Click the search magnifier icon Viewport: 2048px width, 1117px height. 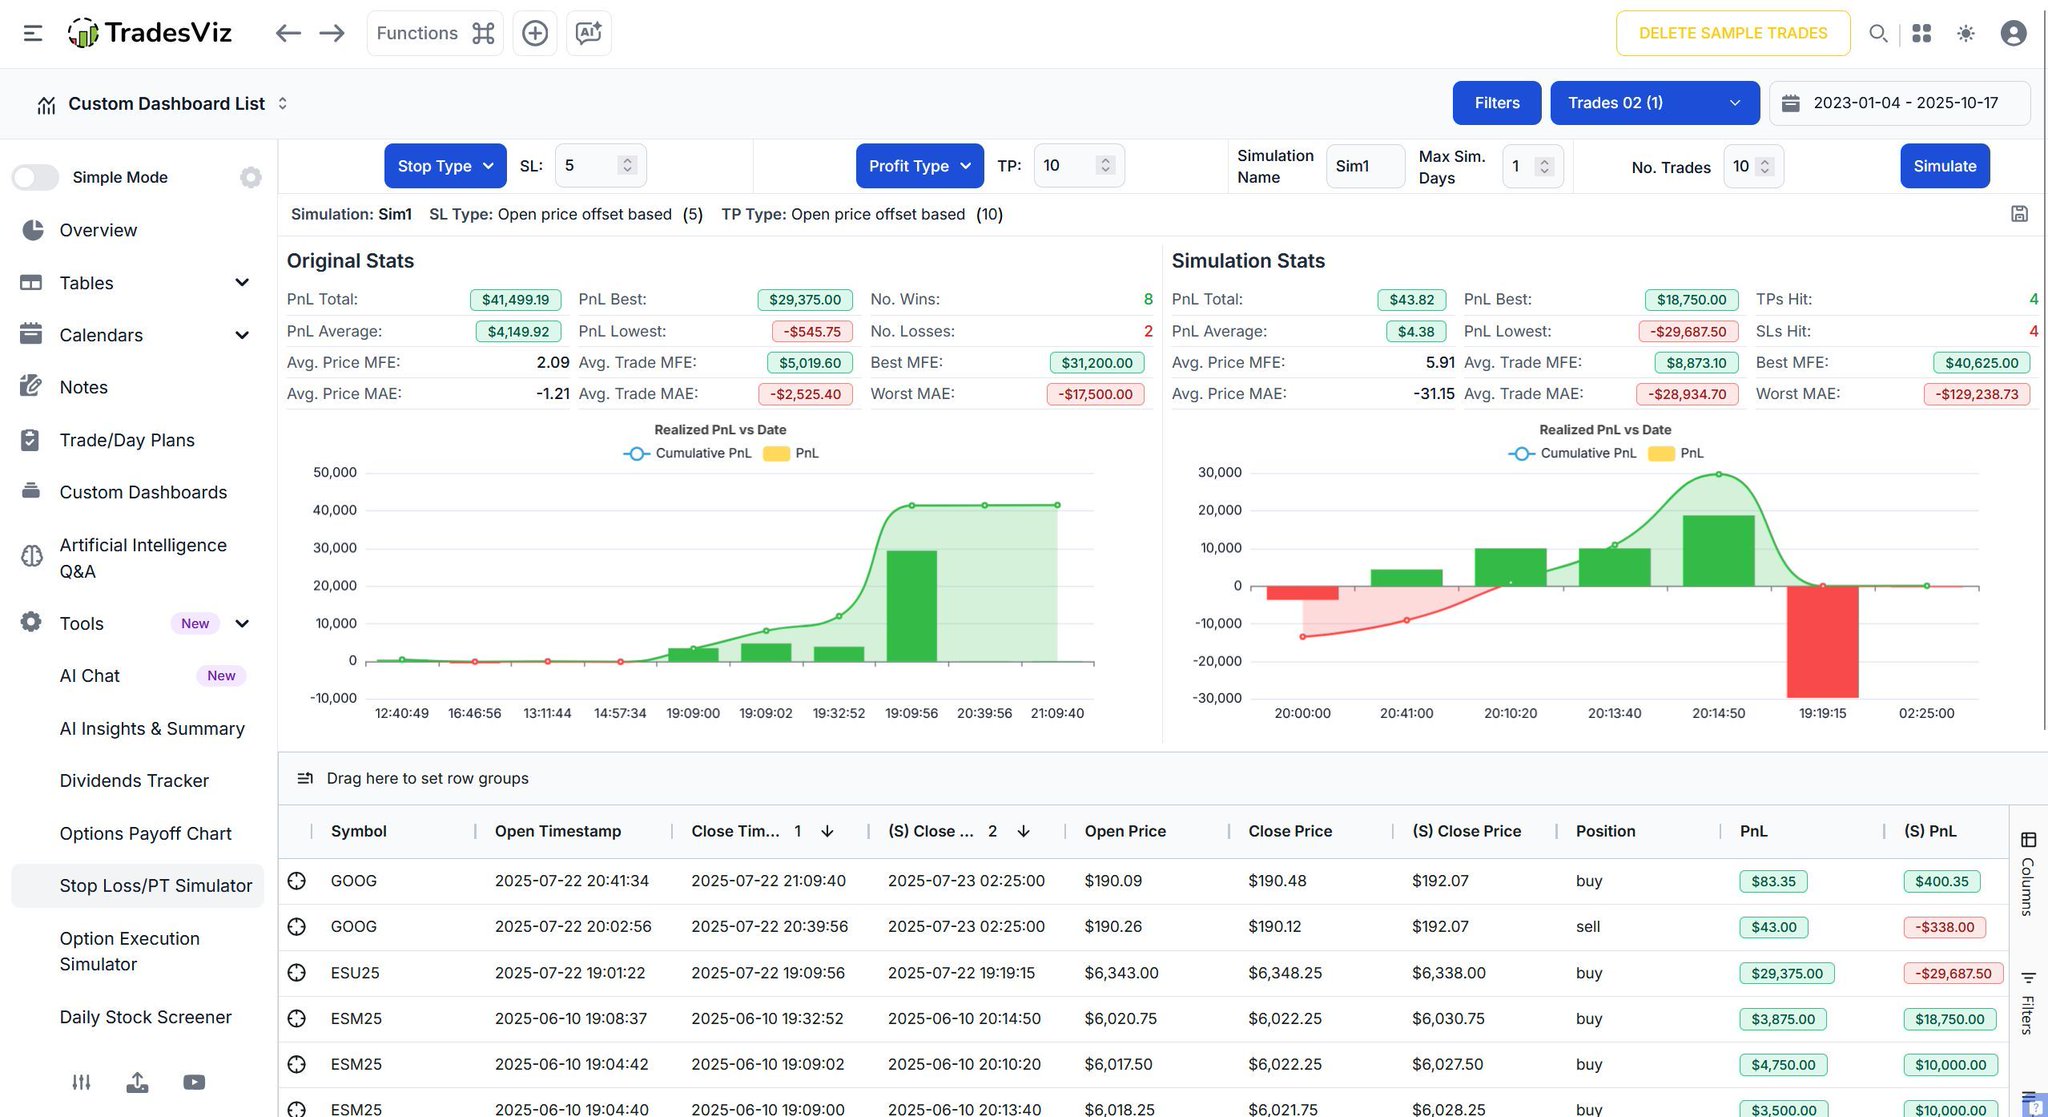[1878, 33]
